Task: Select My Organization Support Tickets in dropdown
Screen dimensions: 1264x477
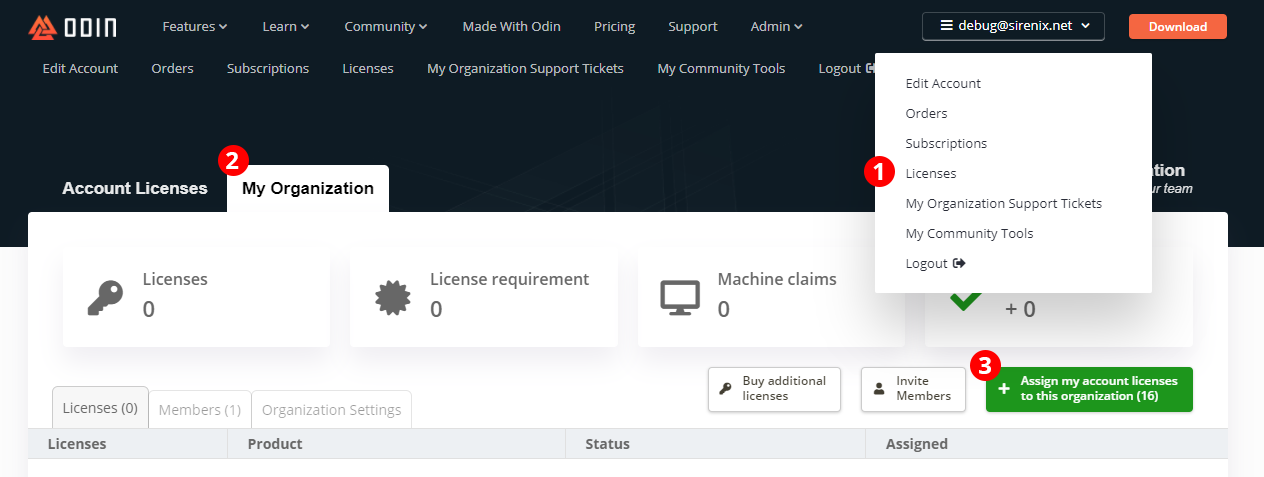Action: pyautogui.click(x=1003, y=203)
